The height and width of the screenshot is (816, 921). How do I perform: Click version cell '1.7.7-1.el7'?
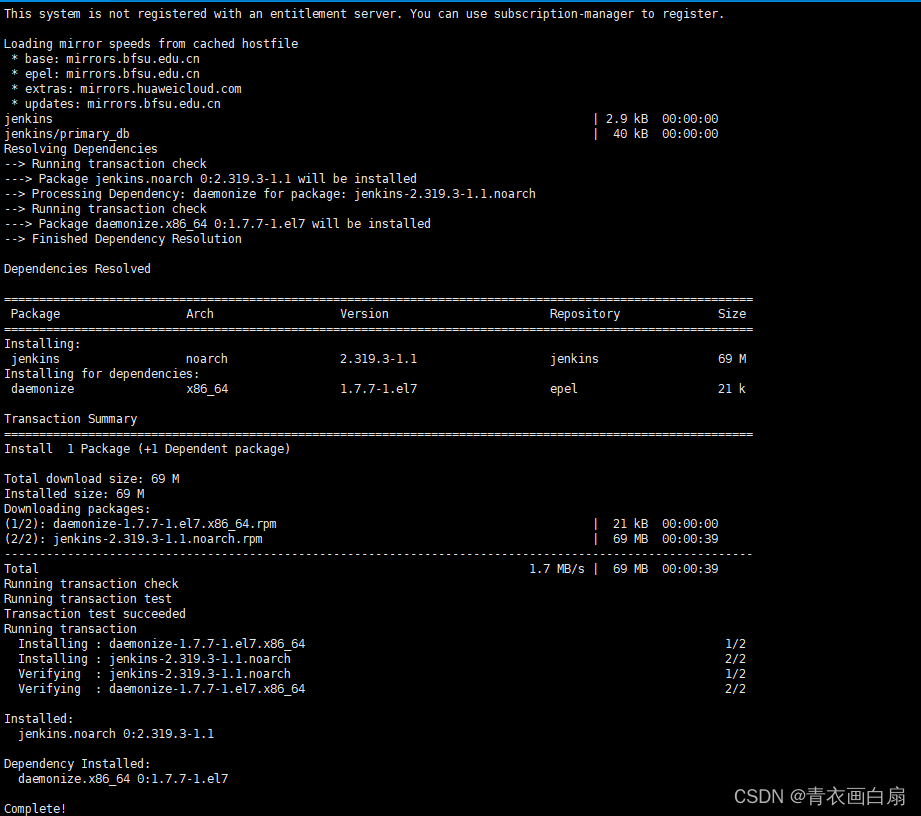378,389
